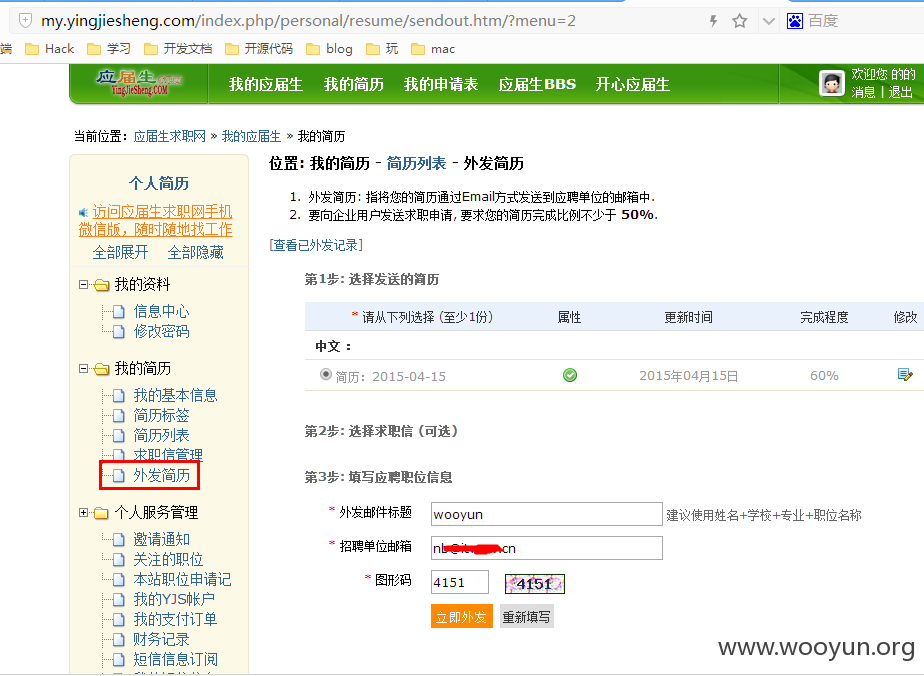Open 简历列表 in sidebar tree
The width and height of the screenshot is (924, 676).
[x=161, y=436]
